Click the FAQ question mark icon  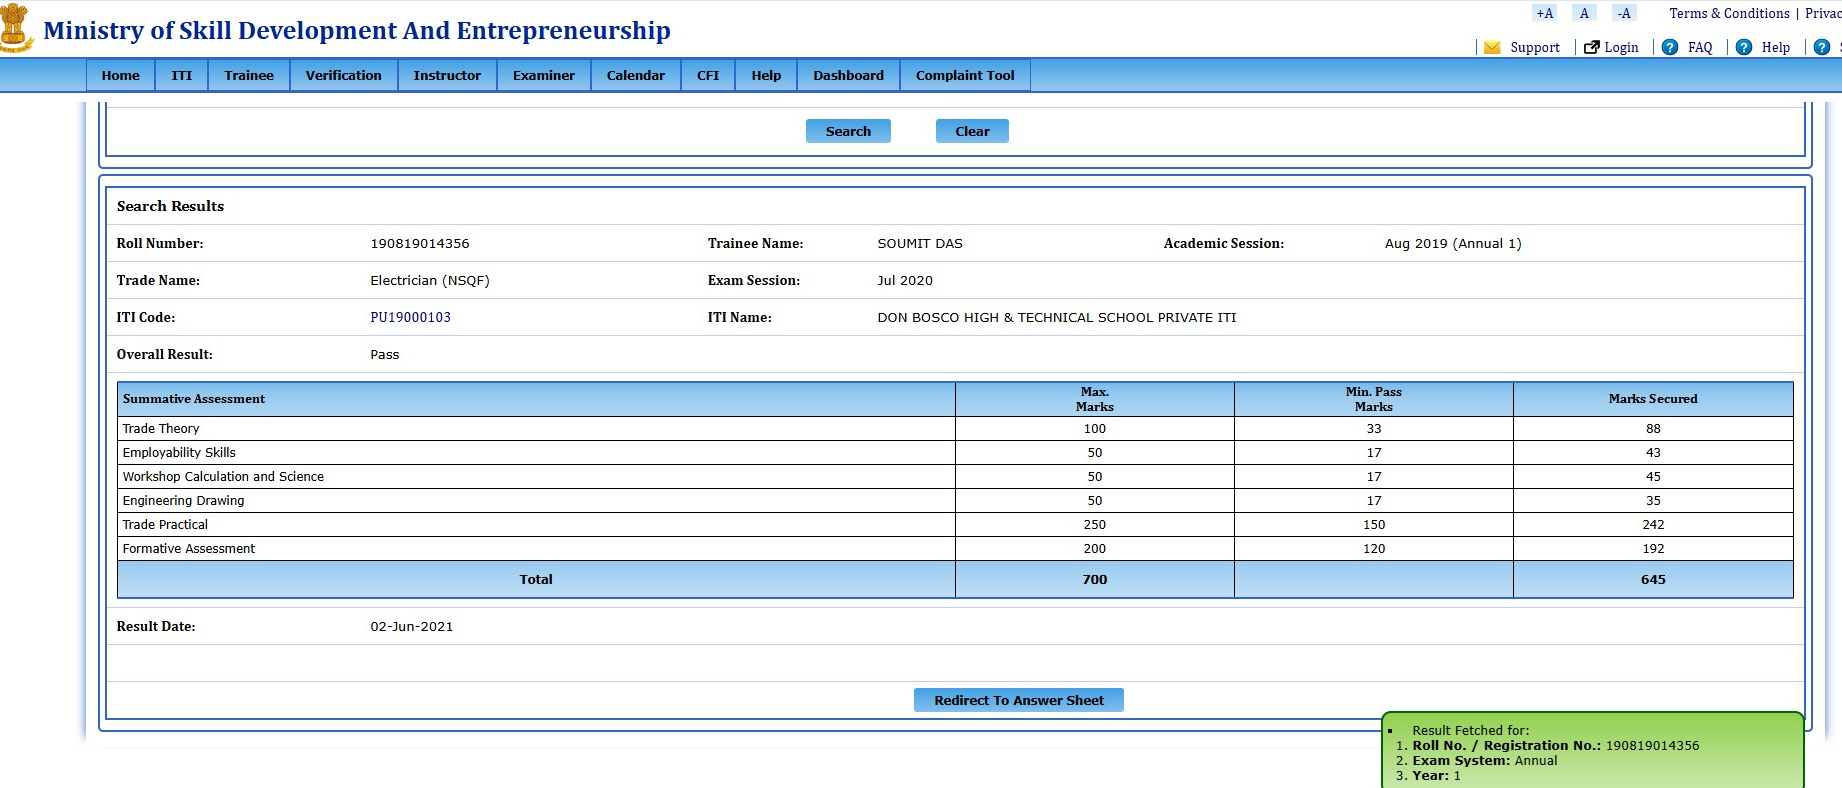coord(1670,47)
